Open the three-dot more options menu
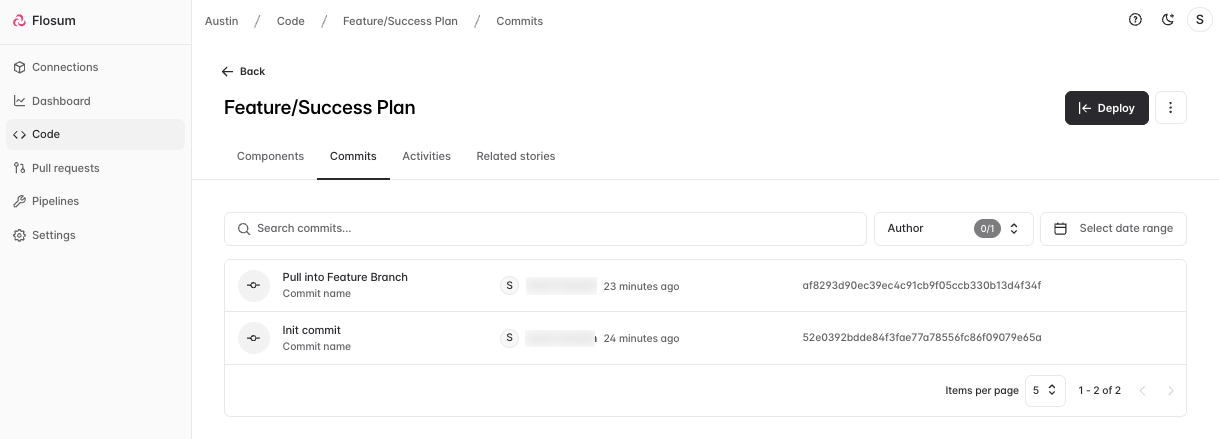 click(x=1170, y=108)
